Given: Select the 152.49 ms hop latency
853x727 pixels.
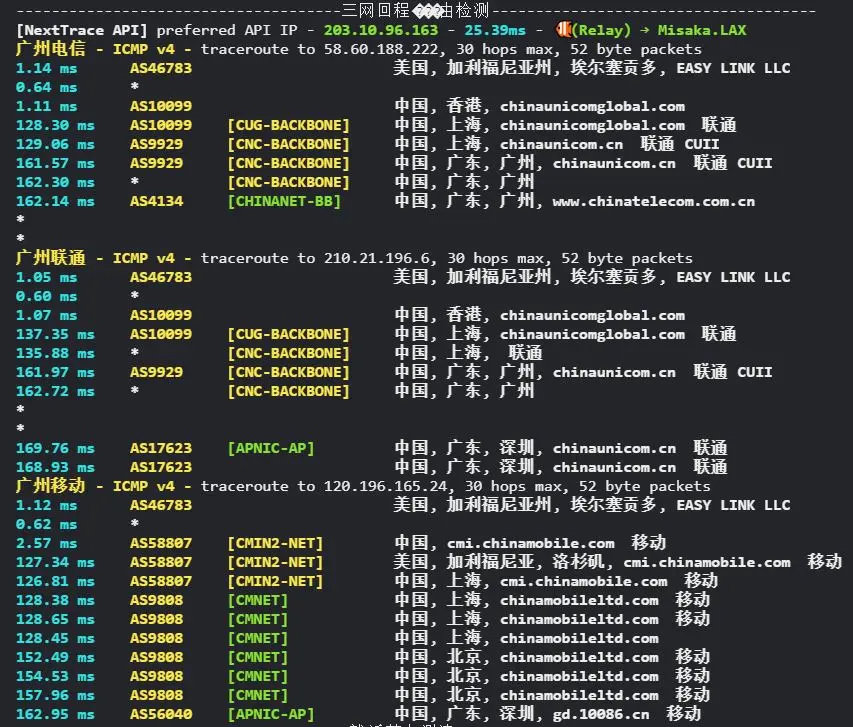Looking at the screenshot, I should coord(55,657).
